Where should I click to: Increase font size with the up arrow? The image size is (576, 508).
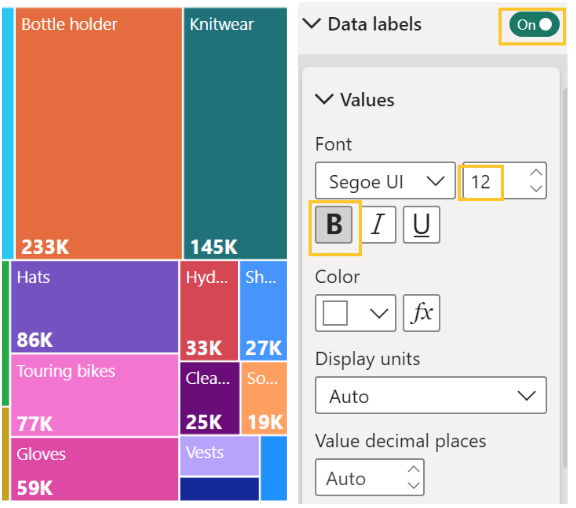pos(536,173)
